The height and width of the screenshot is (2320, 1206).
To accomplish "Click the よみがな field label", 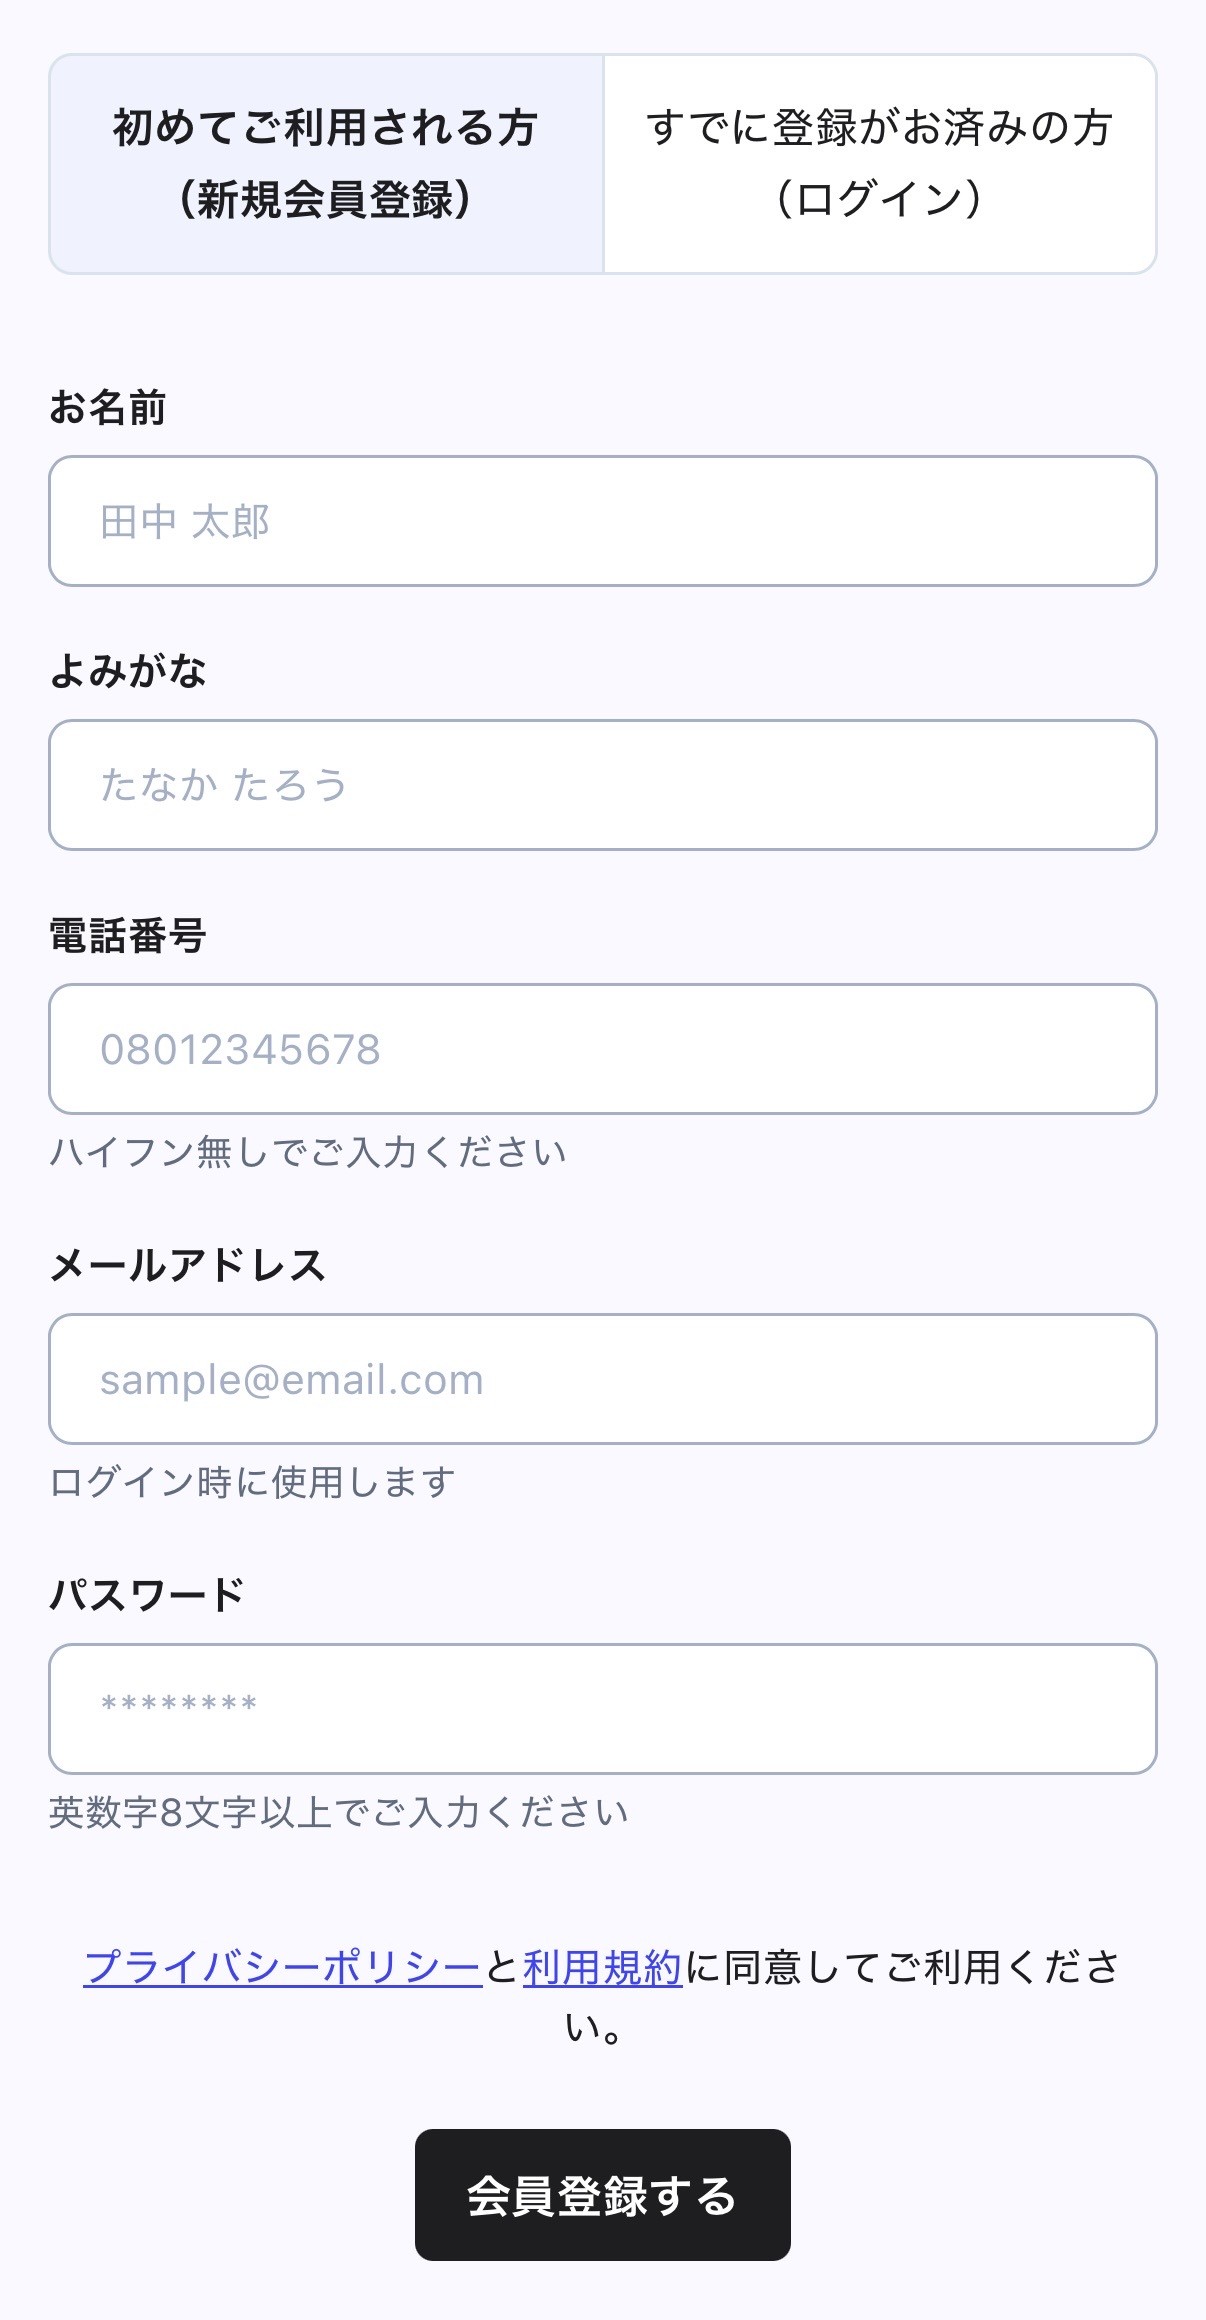I will click(128, 671).
